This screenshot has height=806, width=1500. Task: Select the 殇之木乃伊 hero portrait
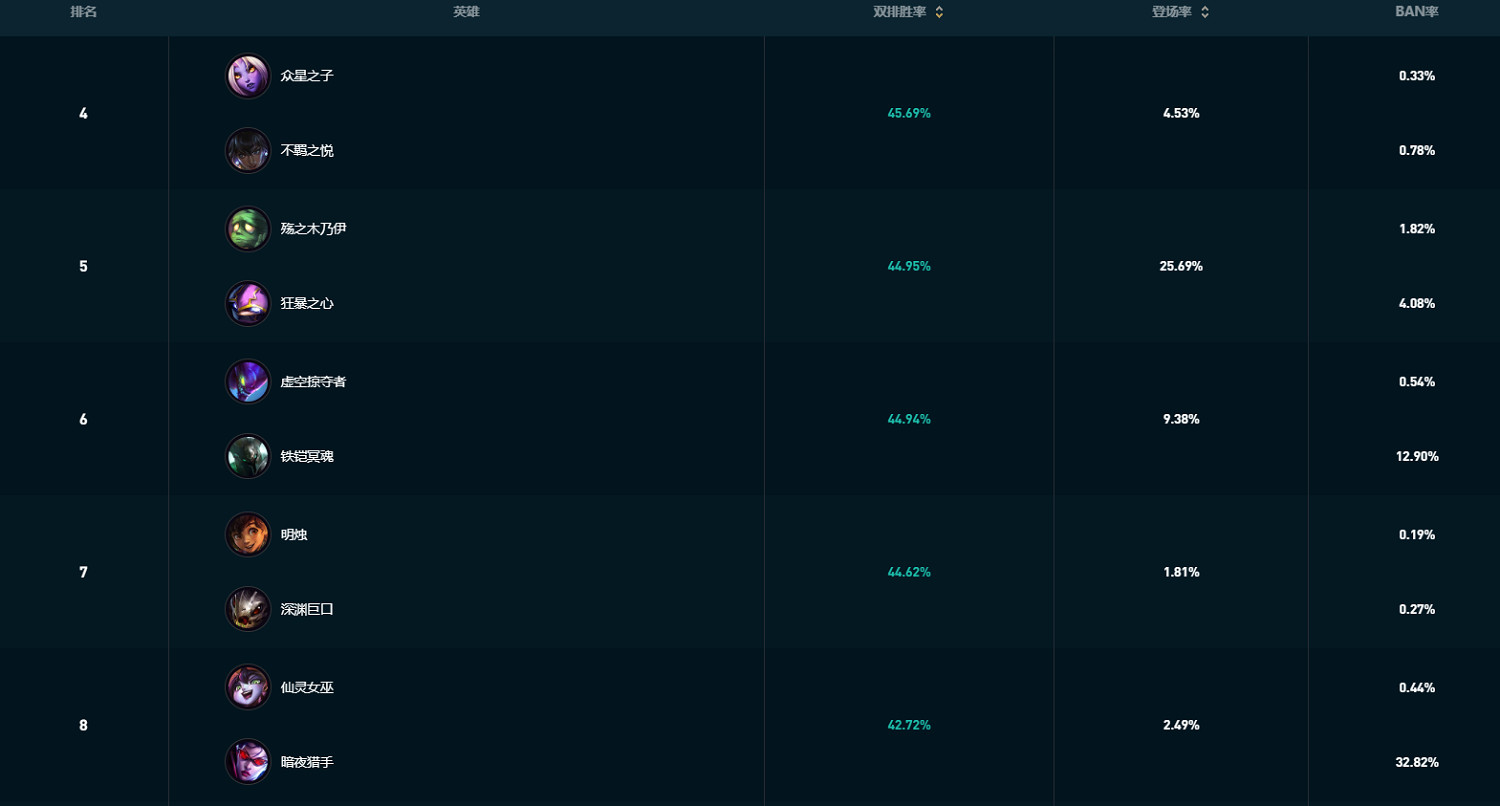(x=248, y=229)
